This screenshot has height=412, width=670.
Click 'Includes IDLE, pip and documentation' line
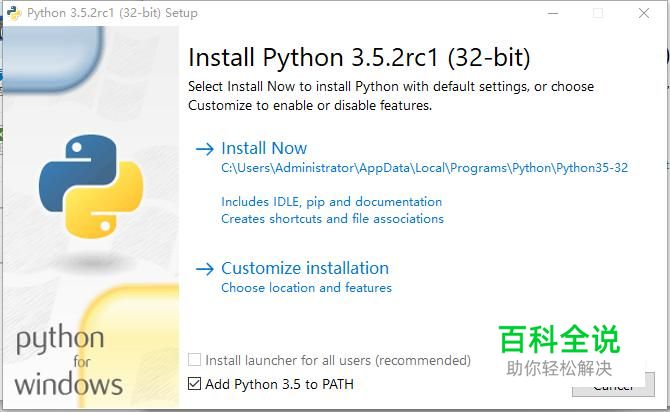click(332, 202)
